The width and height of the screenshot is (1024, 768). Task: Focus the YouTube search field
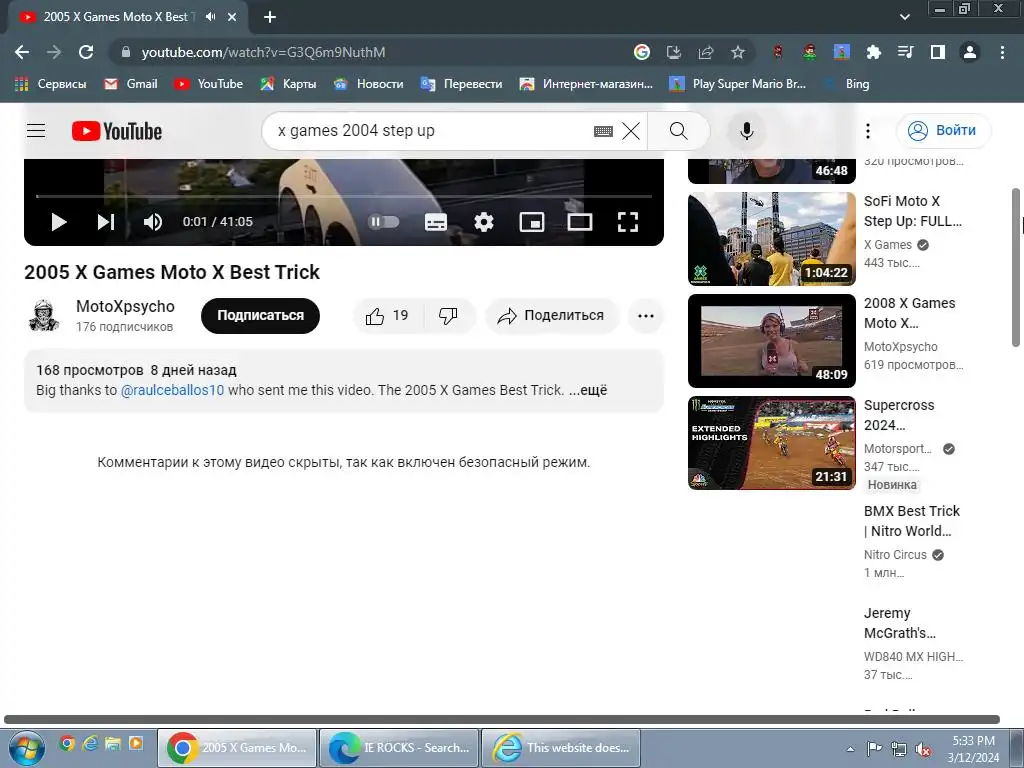pos(431,131)
